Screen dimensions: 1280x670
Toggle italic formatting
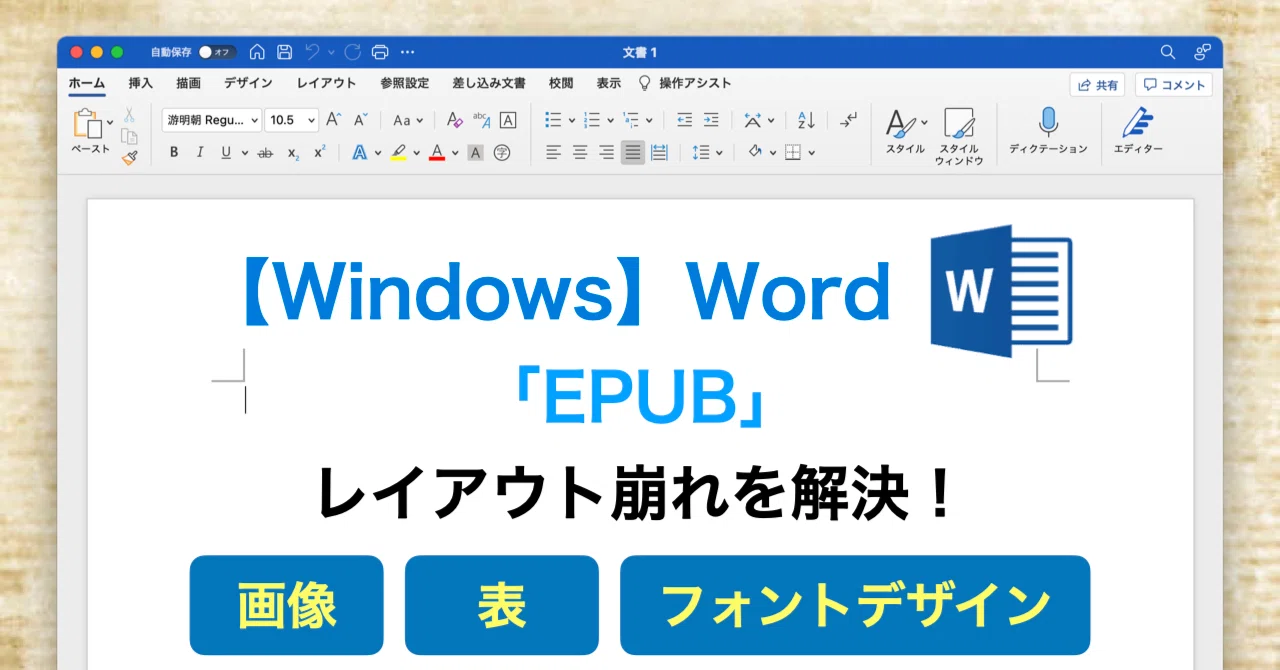pos(200,152)
